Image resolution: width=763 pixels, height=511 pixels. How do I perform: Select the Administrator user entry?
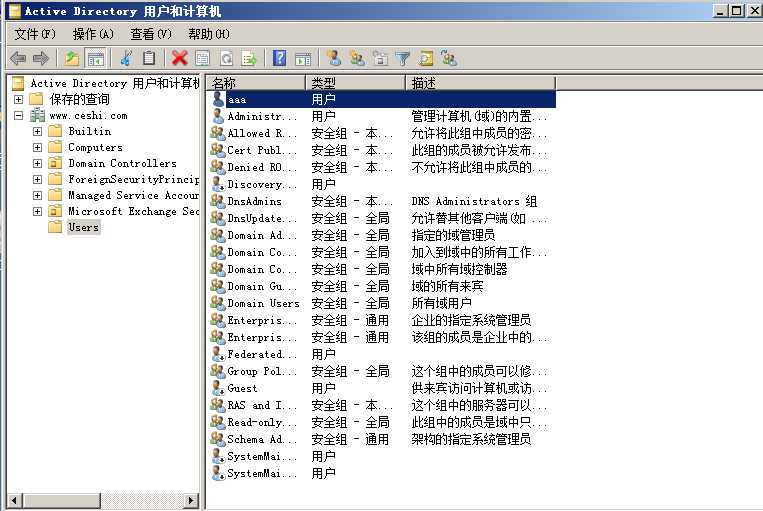tap(262, 116)
